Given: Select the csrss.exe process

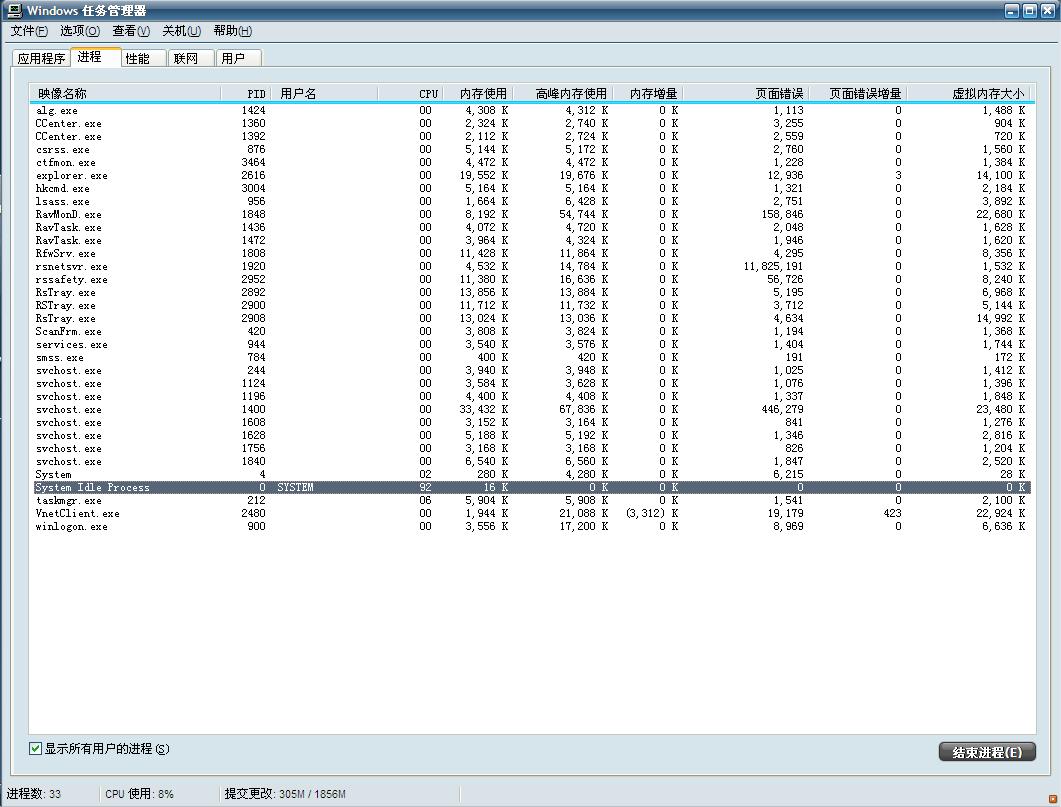Looking at the screenshot, I should pos(531,149).
